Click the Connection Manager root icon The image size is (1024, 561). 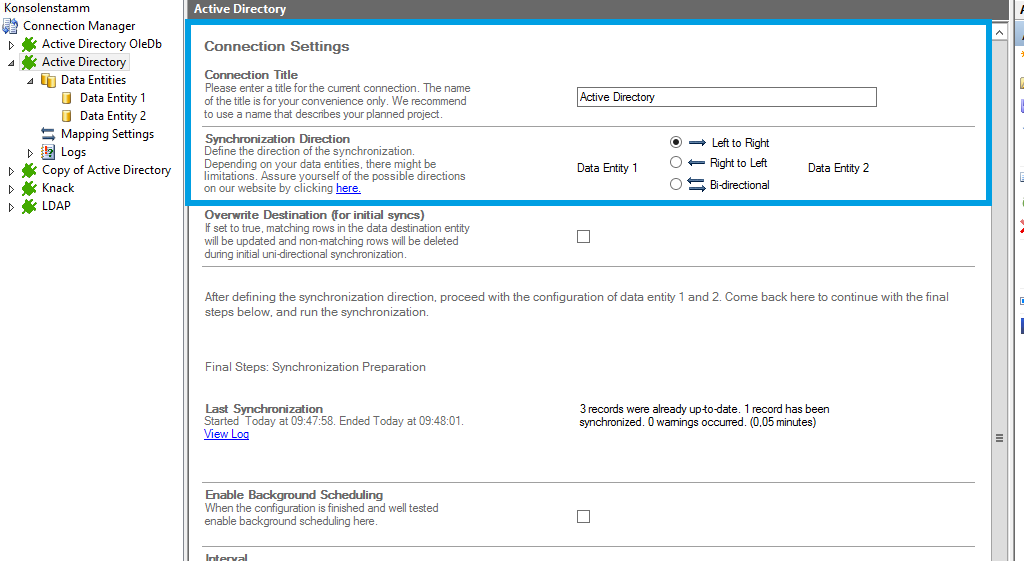coord(10,26)
